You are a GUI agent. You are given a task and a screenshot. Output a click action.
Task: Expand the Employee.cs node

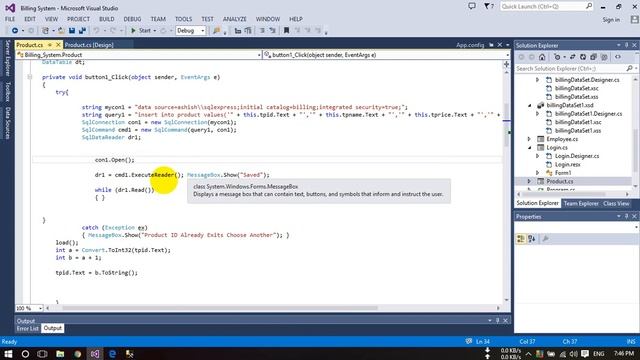coord(529,139)
